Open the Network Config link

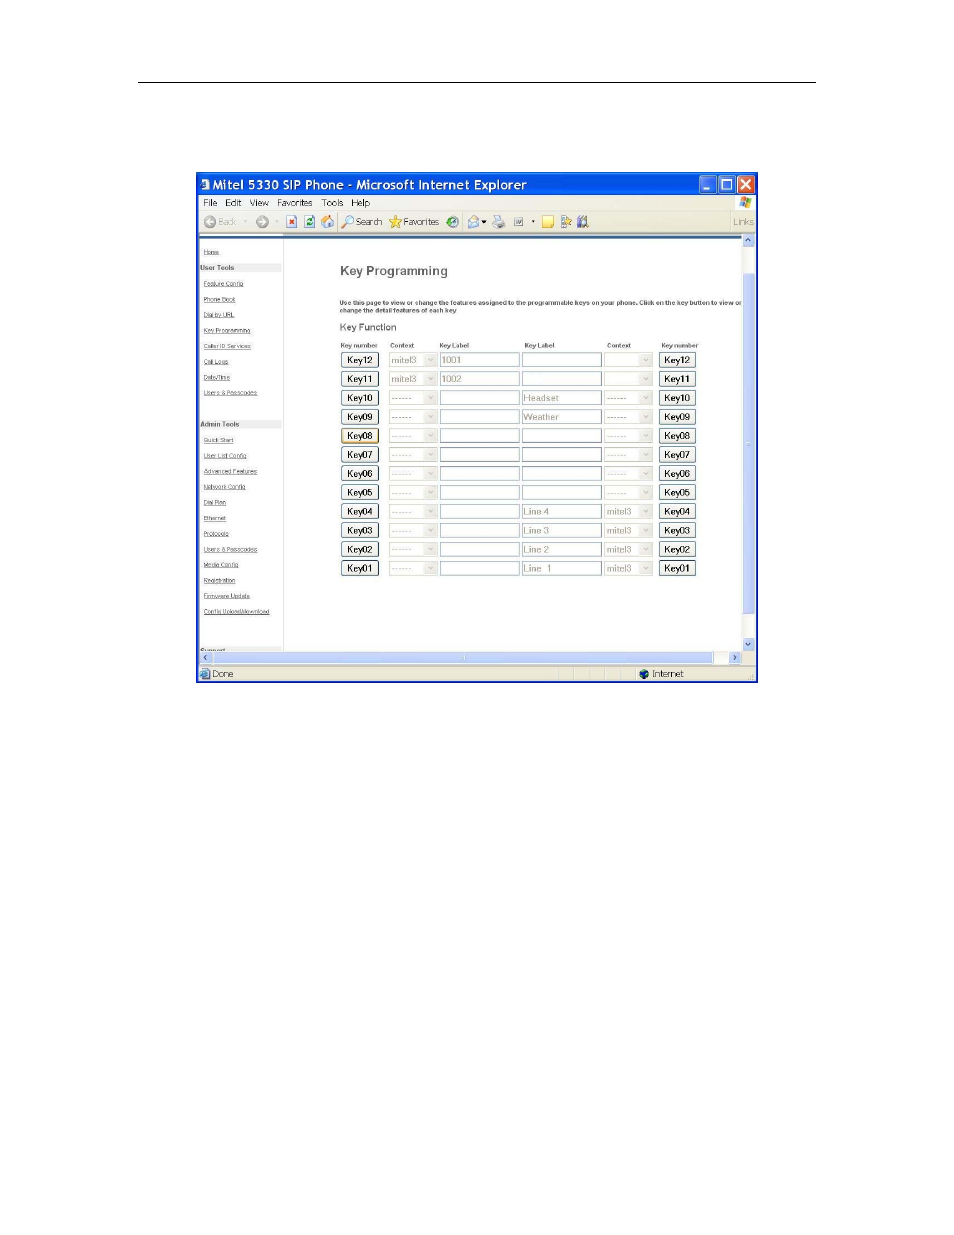tap(224, 487)
